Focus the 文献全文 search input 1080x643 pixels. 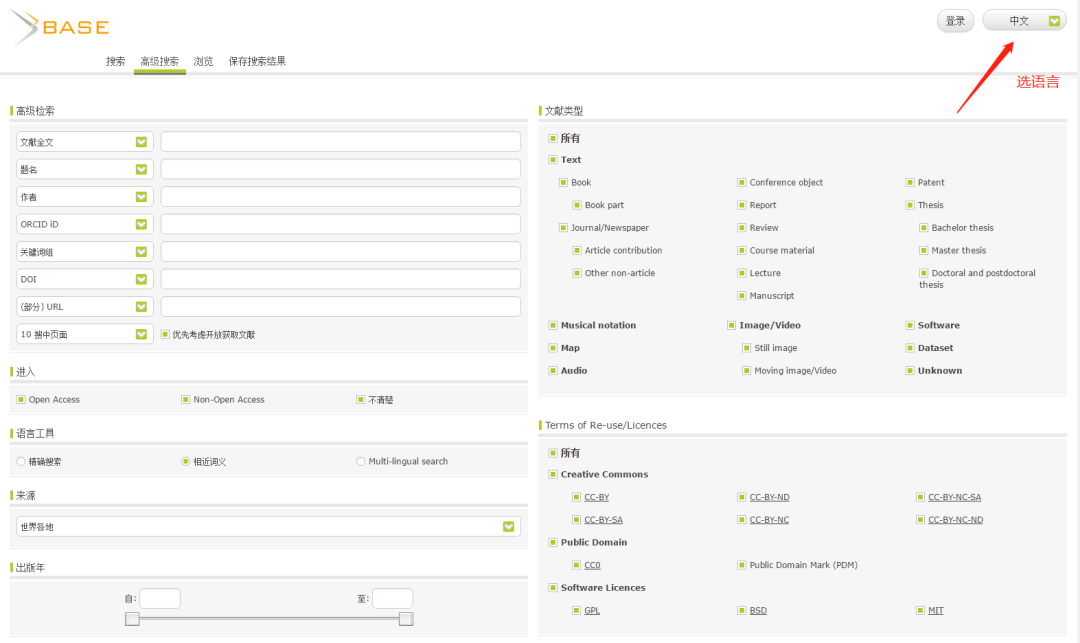340,142
